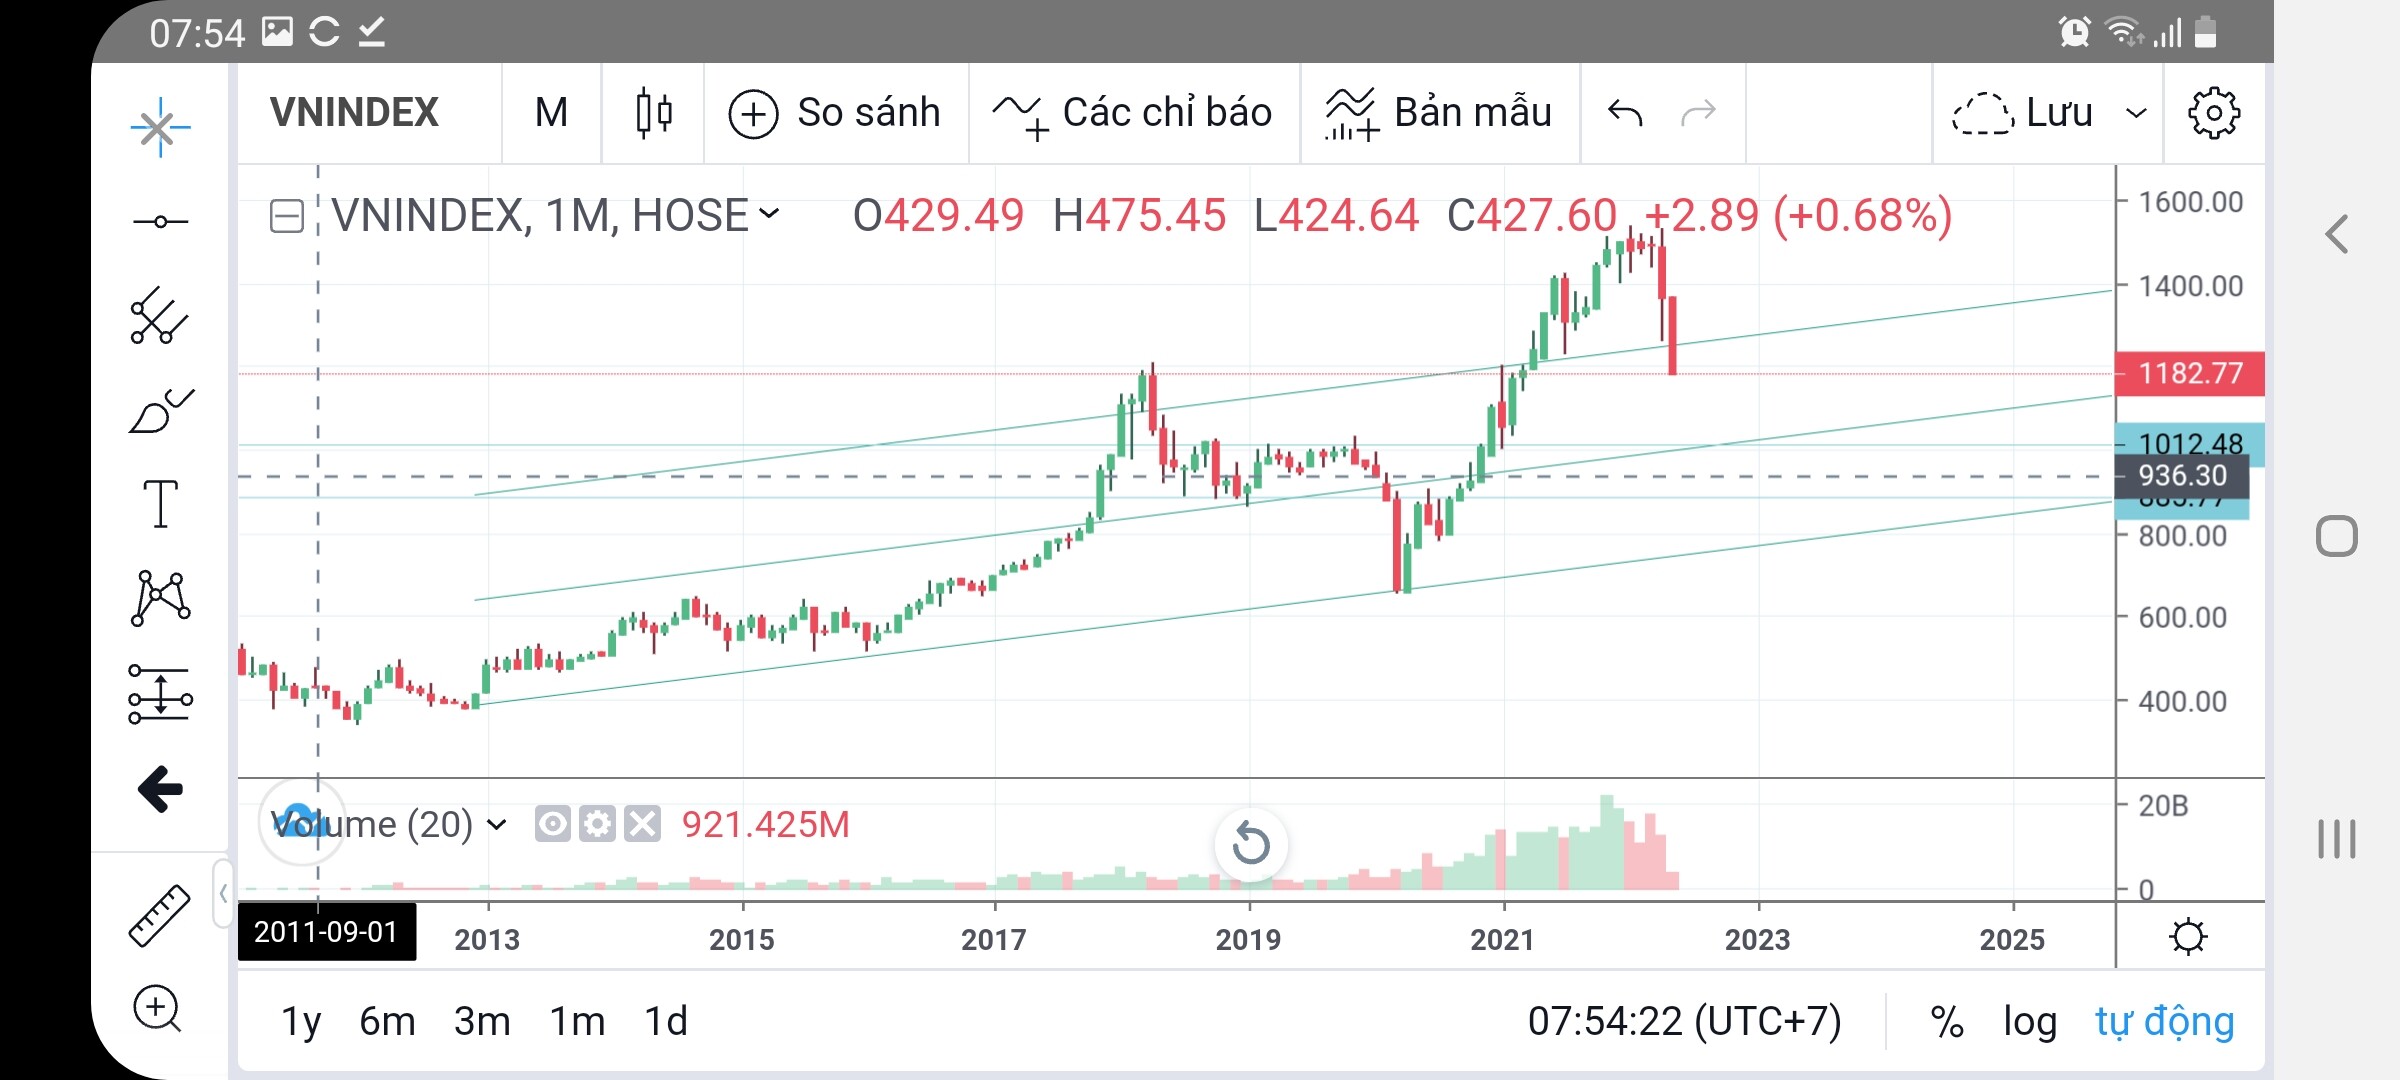Image resolution: width=2400 pixels, height=1080 pixels.
Task: Expand the Lưu save dropdown arrow
Action: (2136, 113)
